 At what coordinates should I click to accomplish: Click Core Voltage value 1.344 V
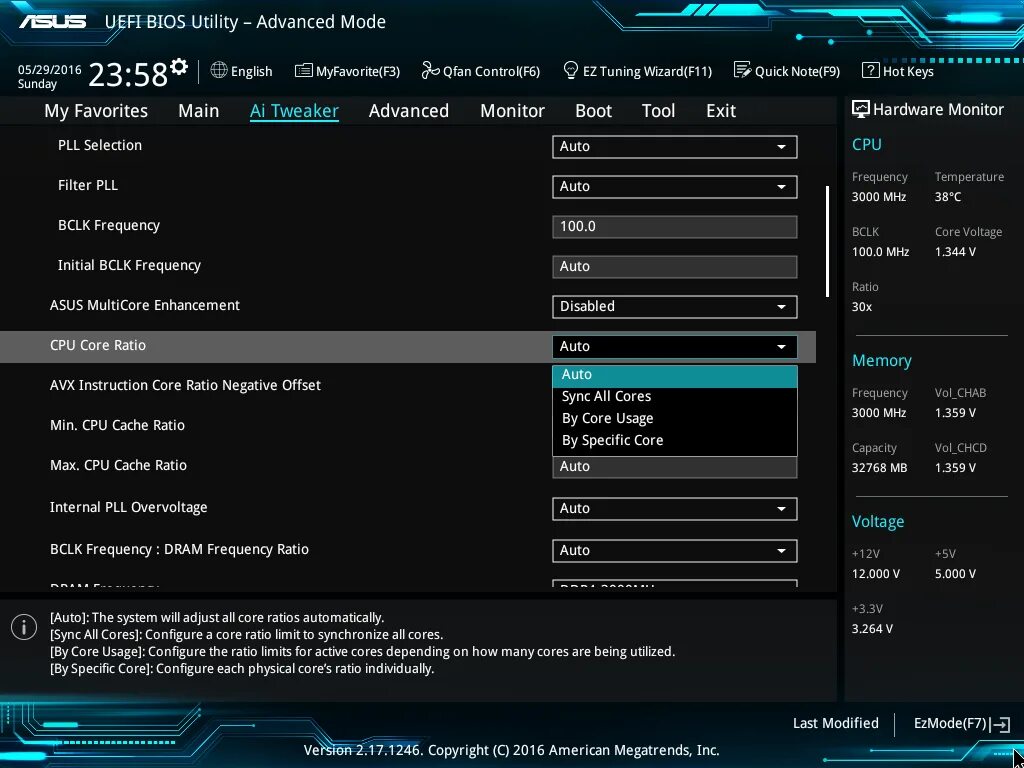tap(955, 251)
